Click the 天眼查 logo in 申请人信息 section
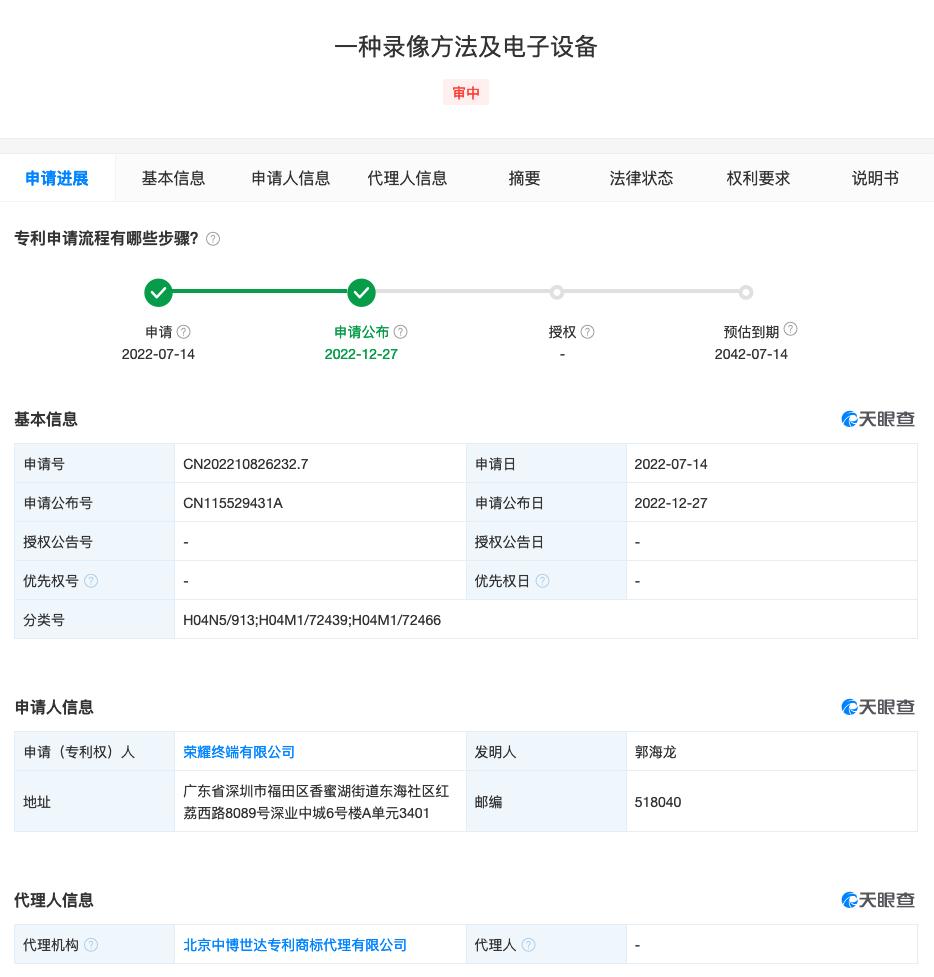934x977 pixels. click(x=877, y=707)
